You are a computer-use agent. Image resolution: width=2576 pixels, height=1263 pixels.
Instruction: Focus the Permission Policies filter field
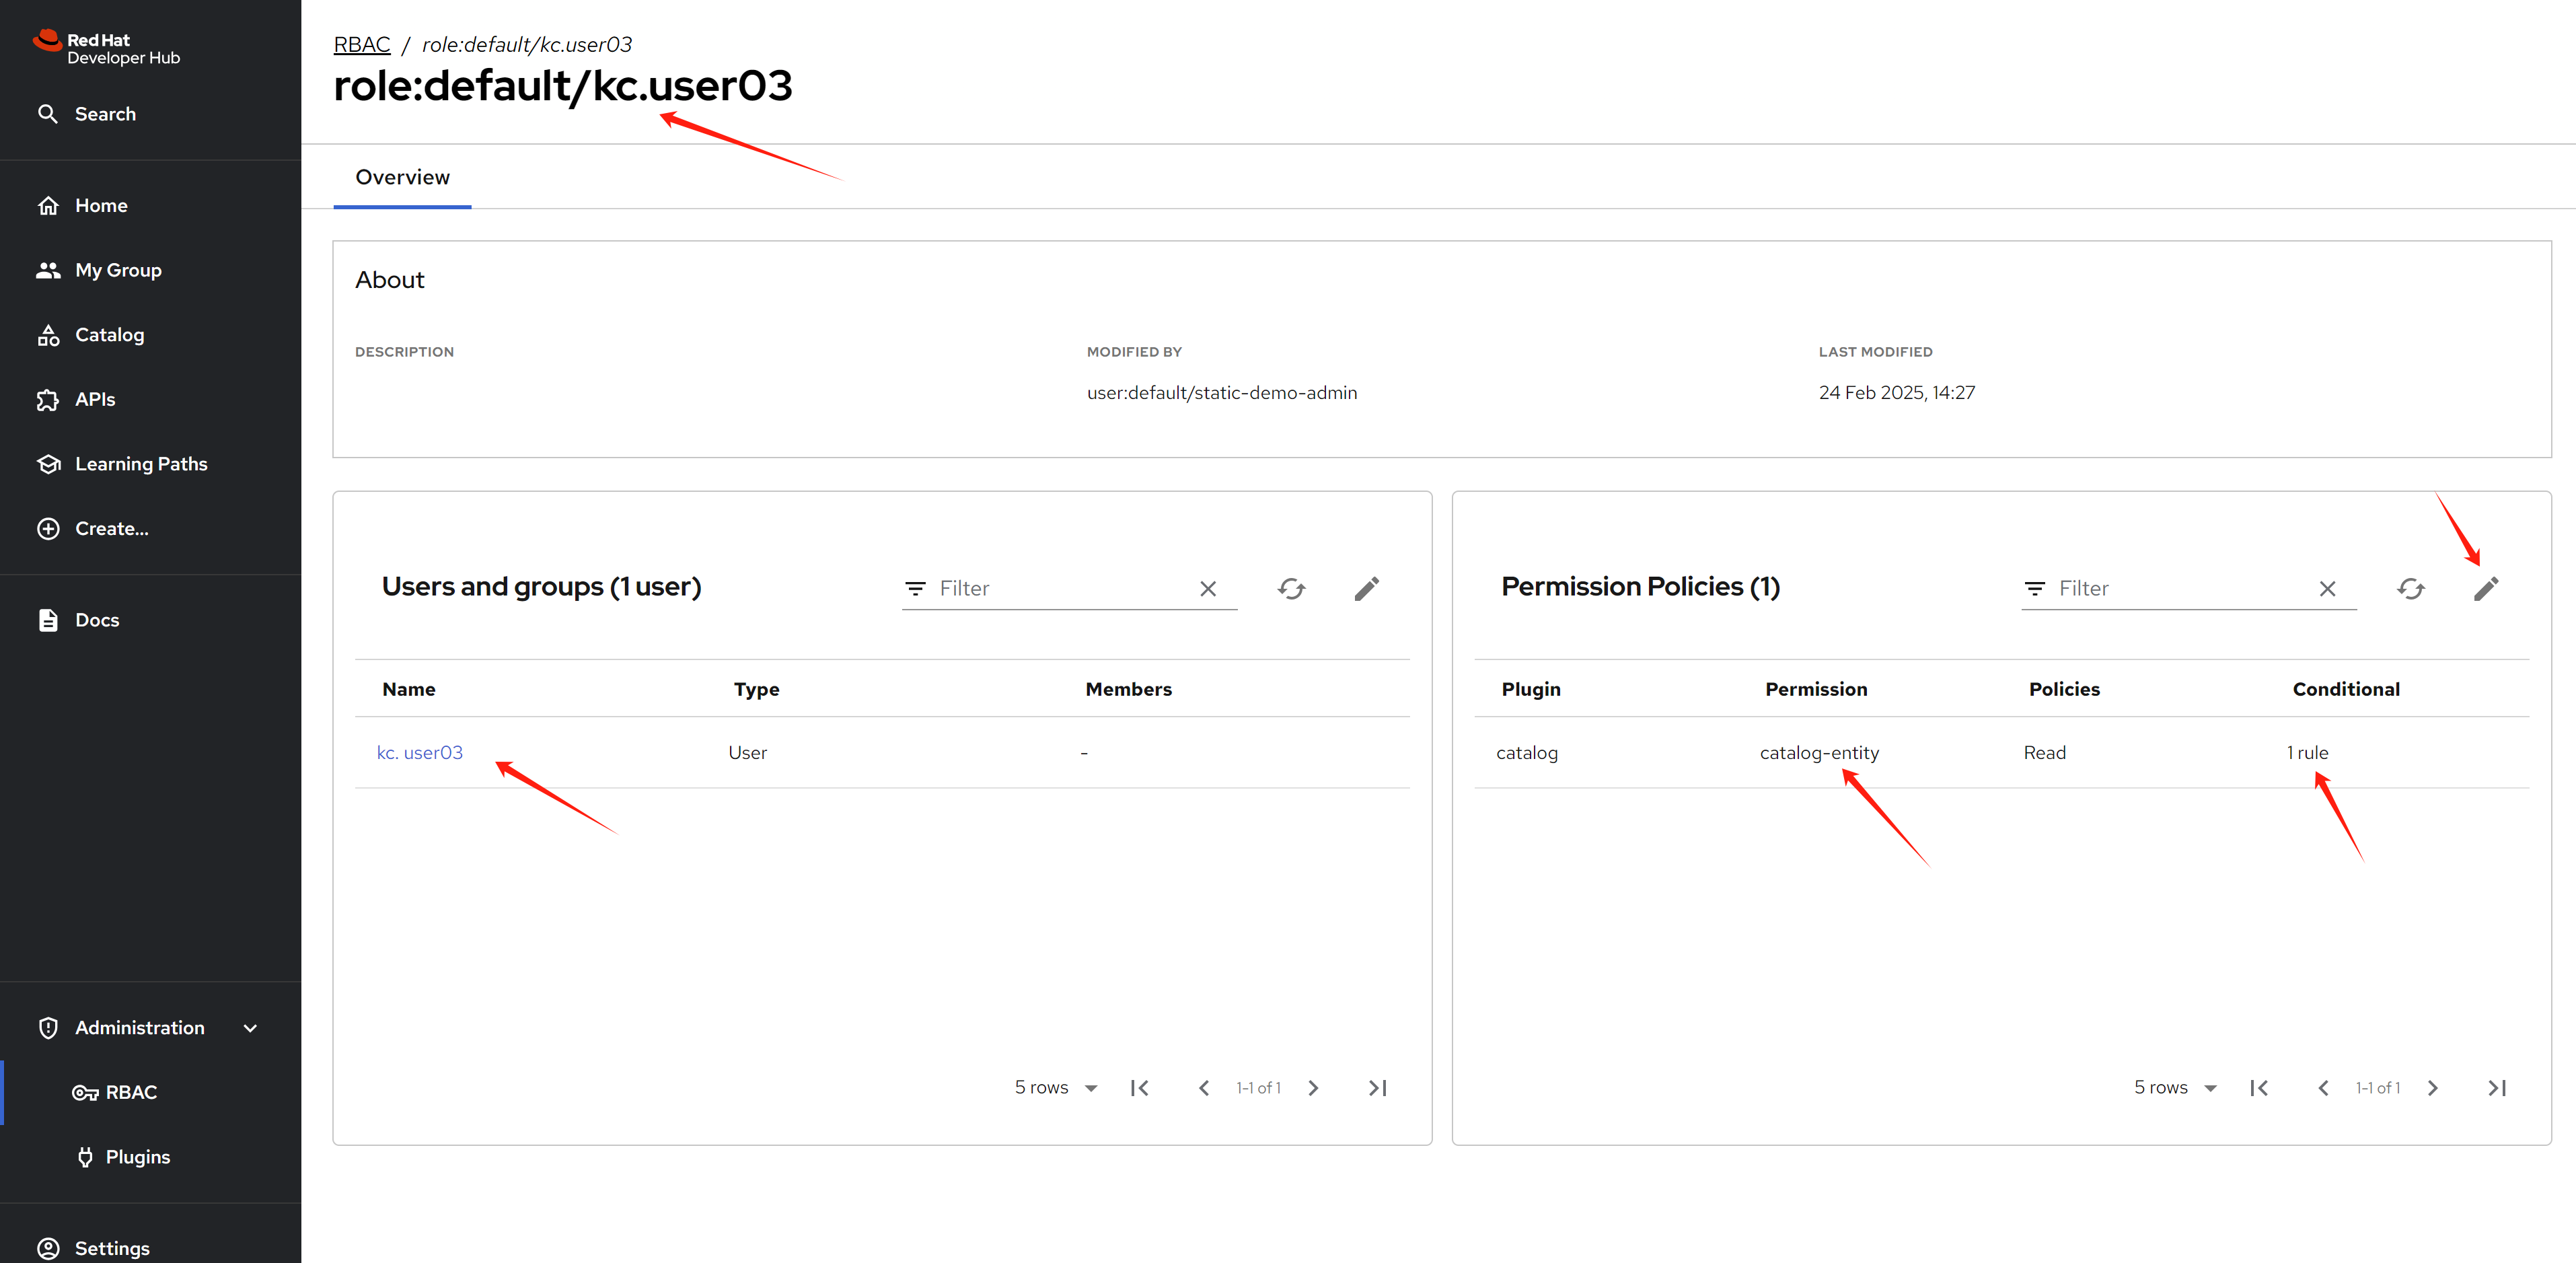pos(2180,589)
